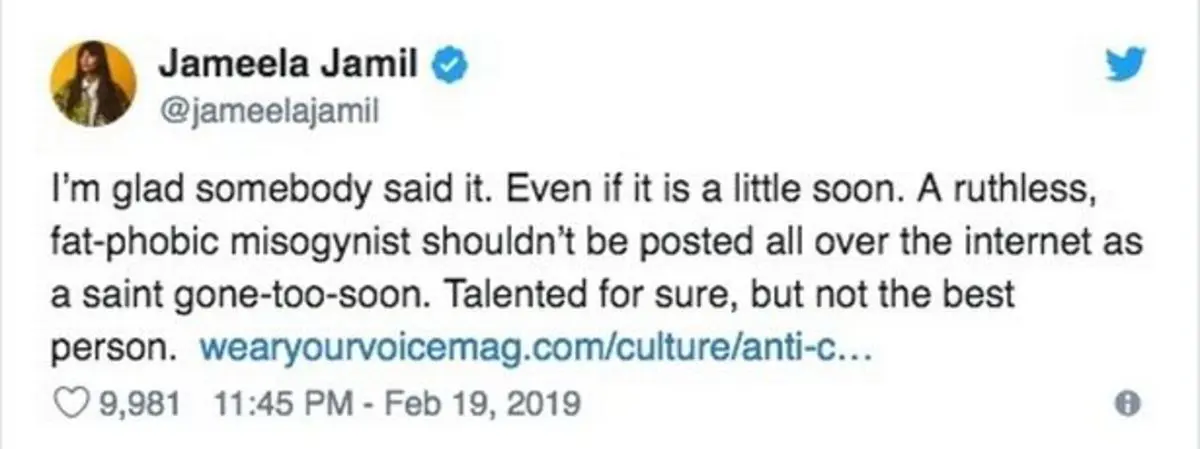Open the tweet info icon

[x=1130, y=404]
